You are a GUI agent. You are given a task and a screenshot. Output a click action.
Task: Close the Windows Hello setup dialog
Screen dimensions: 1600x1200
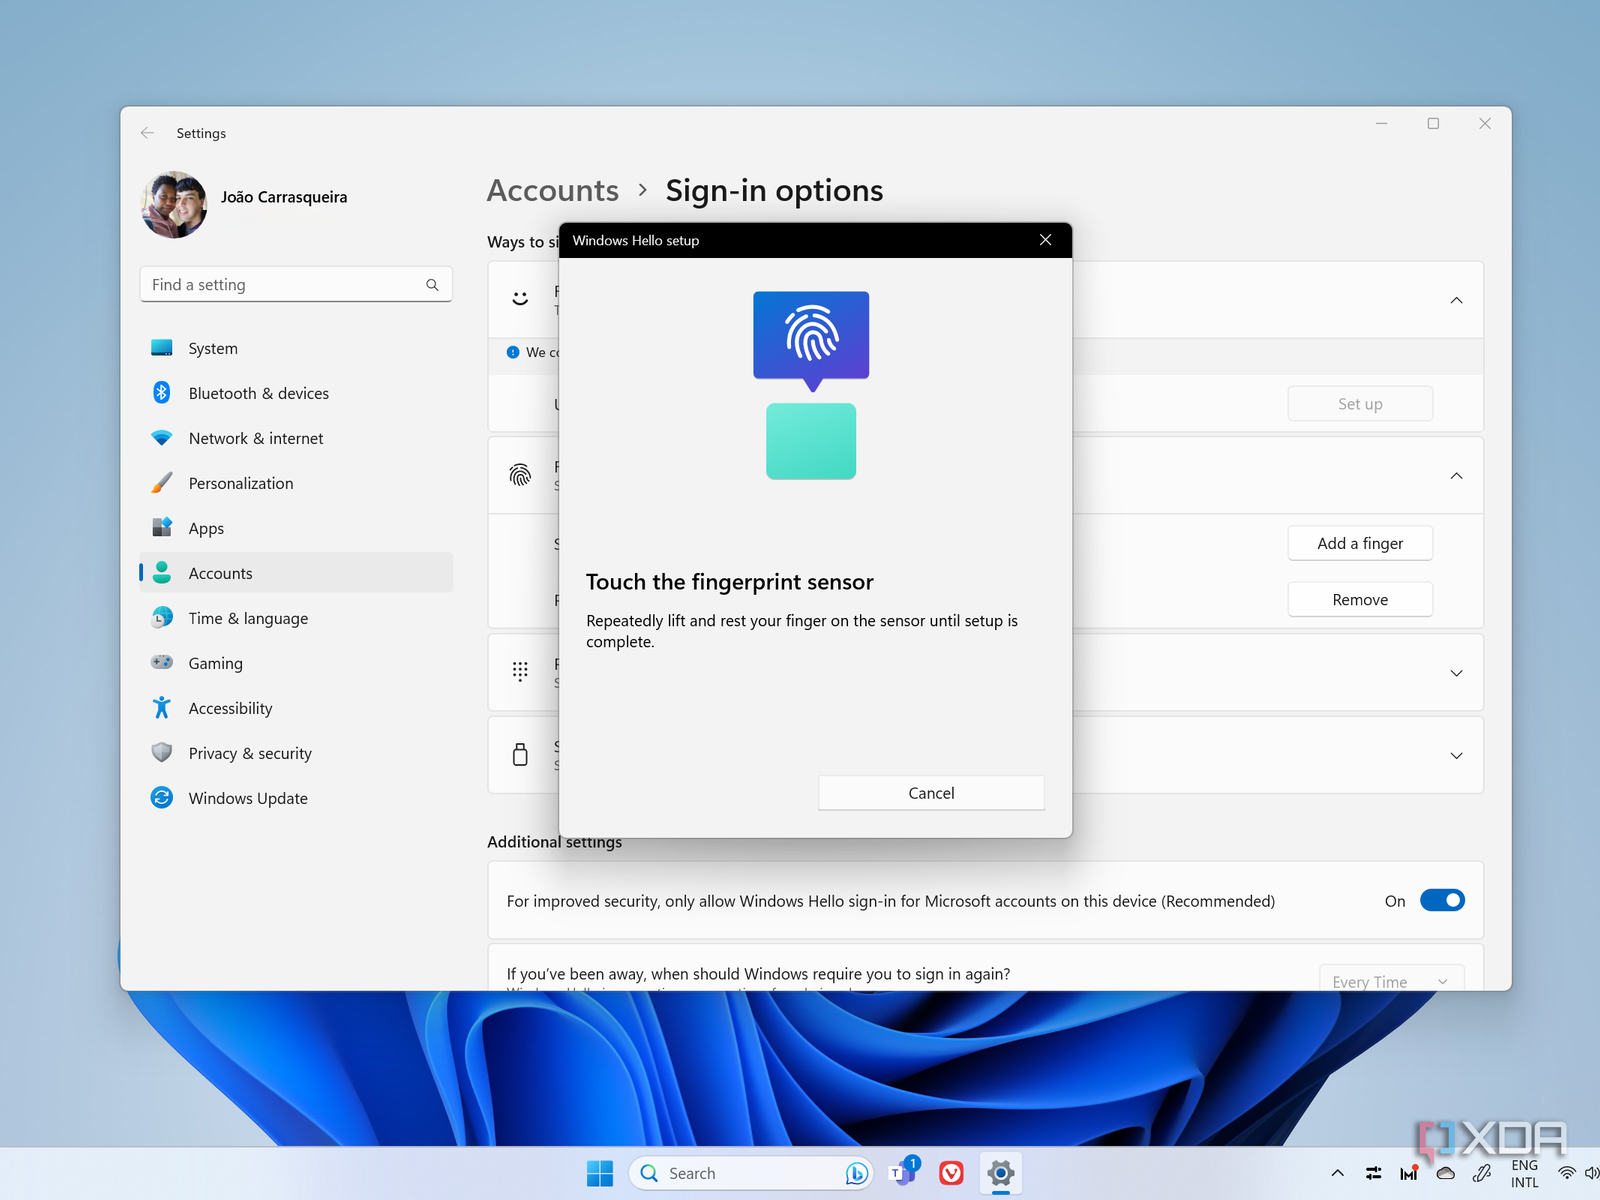click(1045, 240)
